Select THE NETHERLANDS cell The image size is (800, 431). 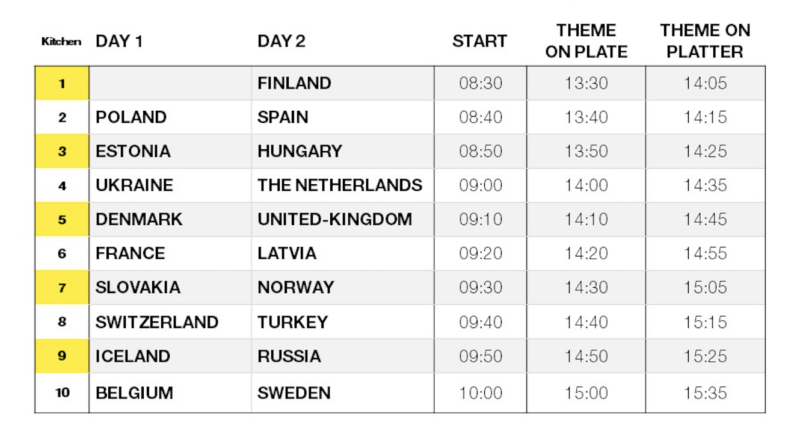[342, 185]
